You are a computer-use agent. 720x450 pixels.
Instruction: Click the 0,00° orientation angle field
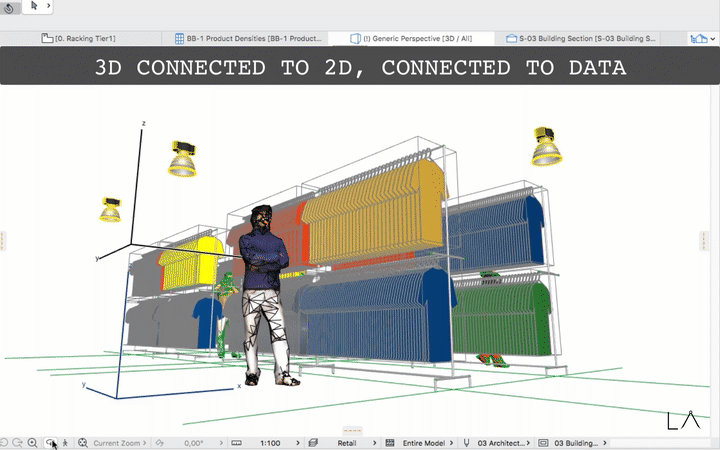click(194, 442)
